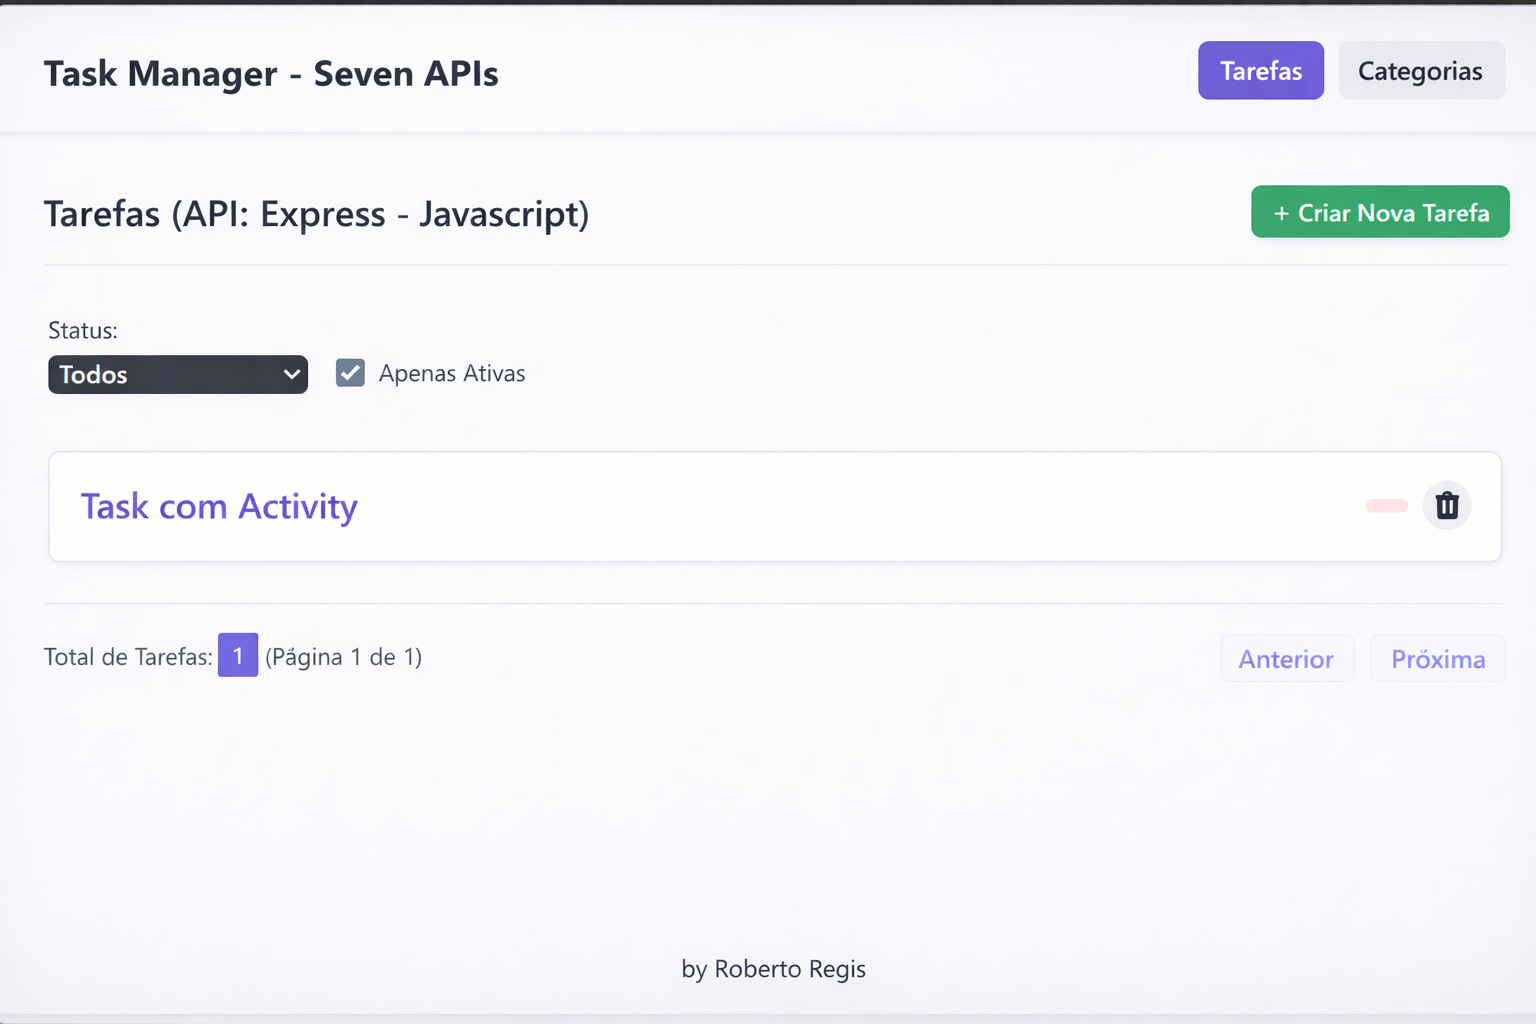Select the plus icon on Criar Nova Tarefa
The width and height of the screenshot is (1536, 1024).
tap(1281, 212)
